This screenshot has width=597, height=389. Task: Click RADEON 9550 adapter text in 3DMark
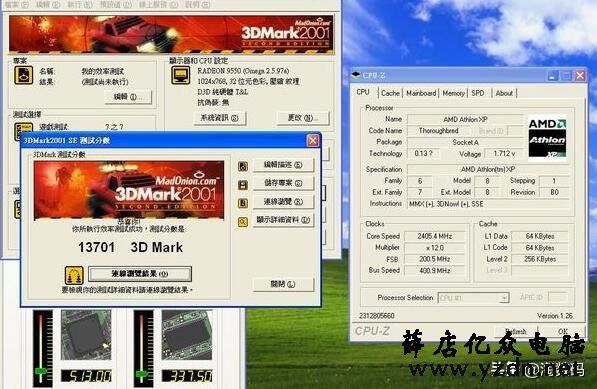pos(243,71)
